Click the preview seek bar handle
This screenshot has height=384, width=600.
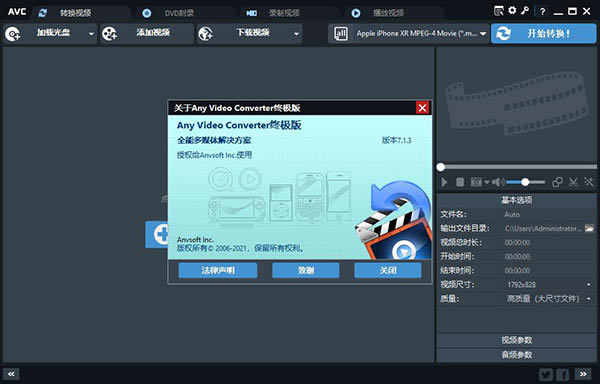point(441,167)
